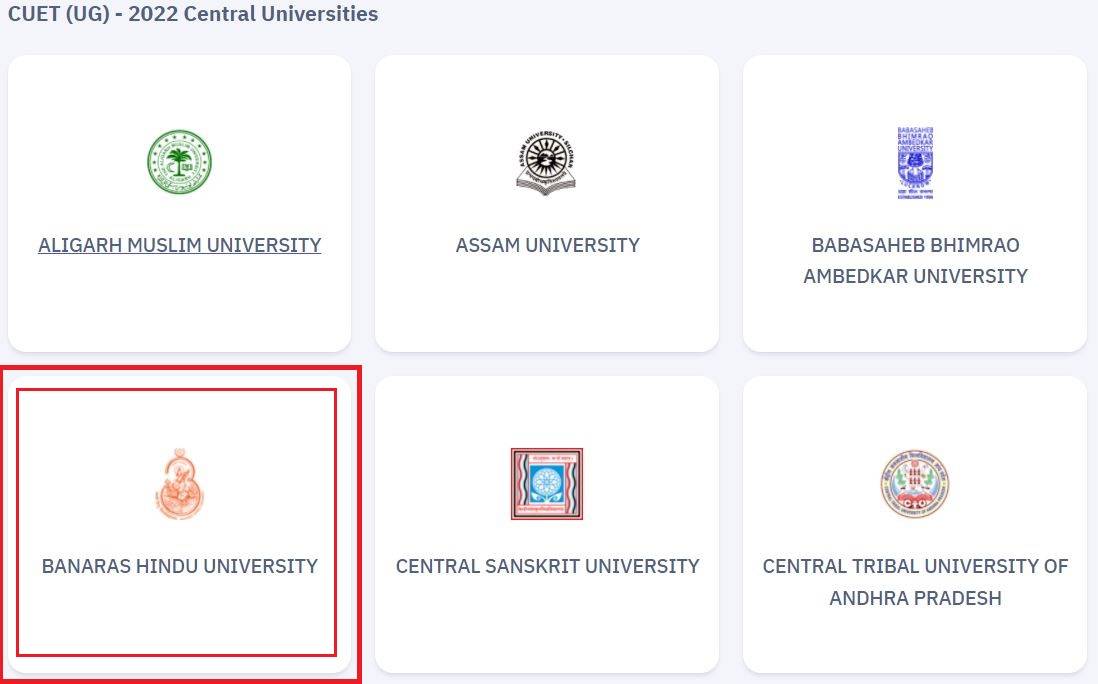This screenshot has height=684, width=1098.
Task: Click the Central Tribal University round seal
Action: coord(915,484)
